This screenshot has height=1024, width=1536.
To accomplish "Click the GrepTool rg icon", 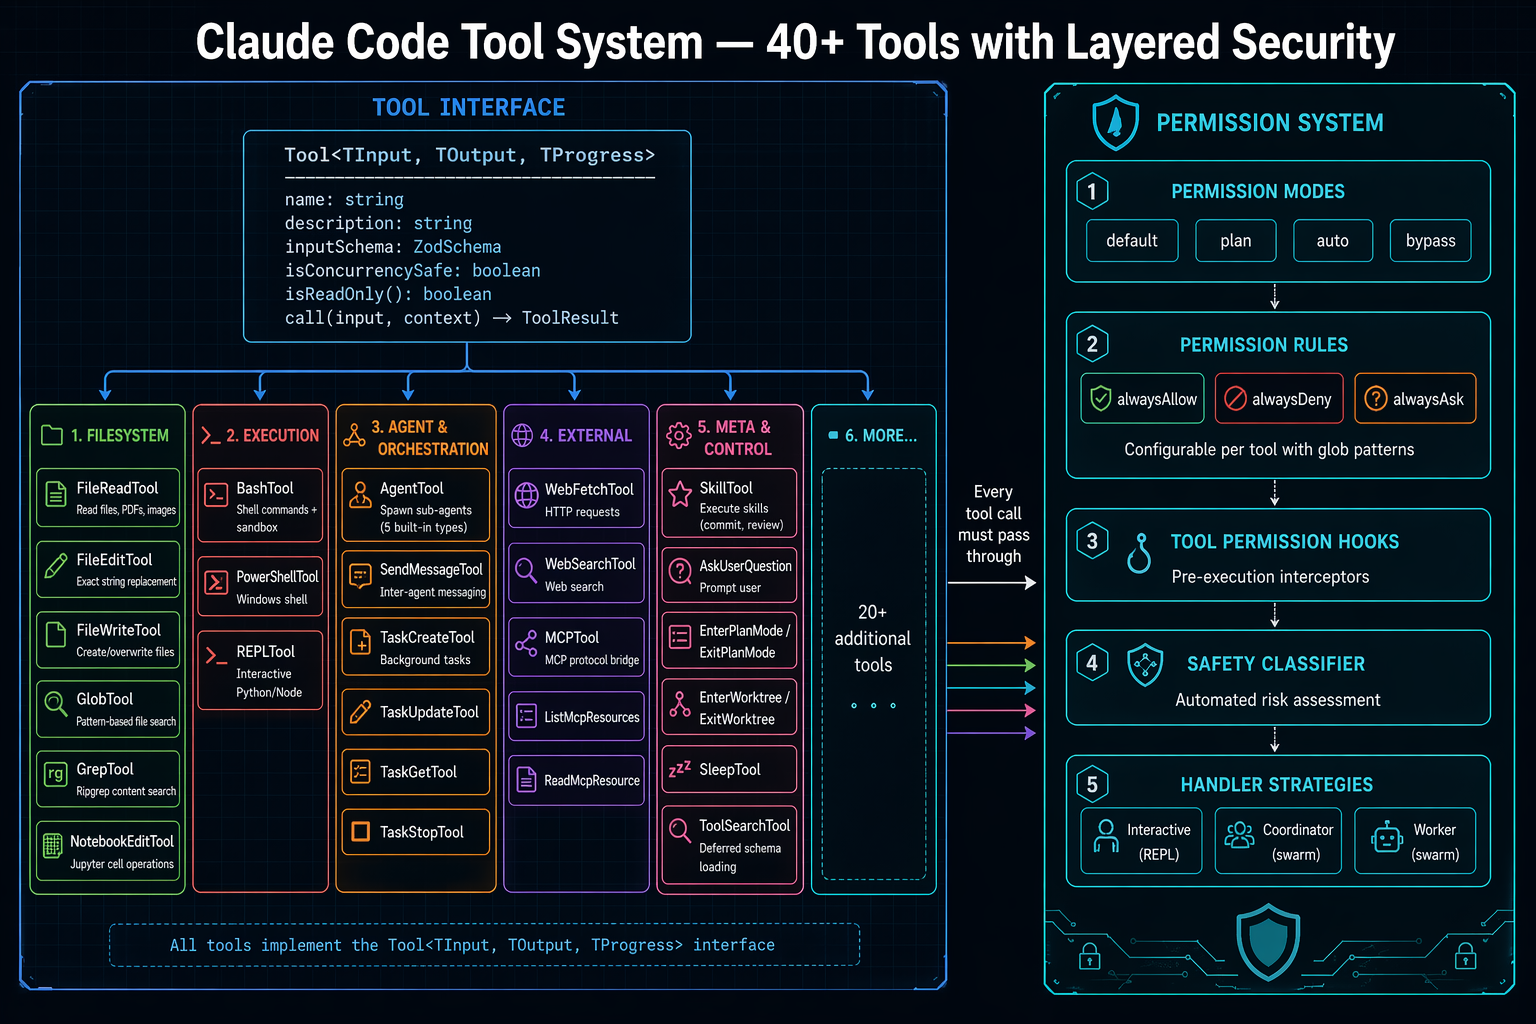I will [56, 775].
